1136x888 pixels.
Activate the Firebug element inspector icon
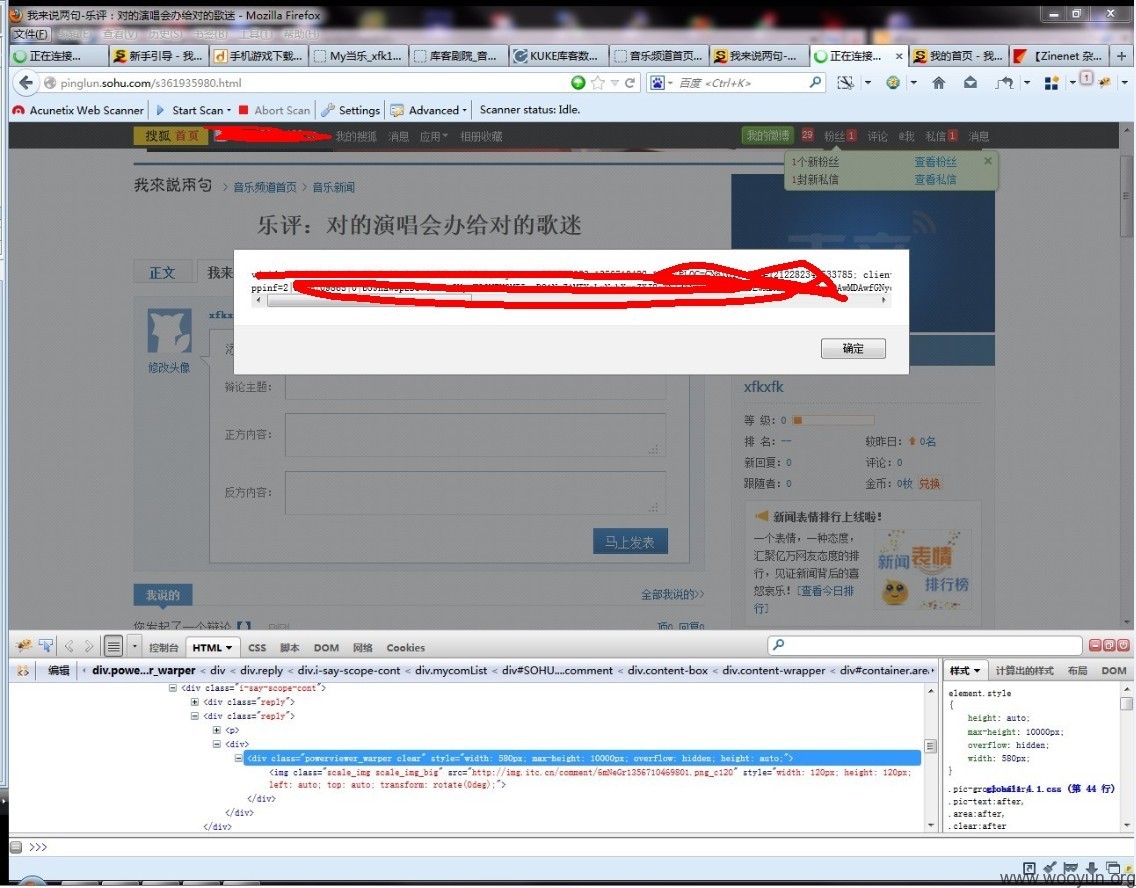click(46, 645)
